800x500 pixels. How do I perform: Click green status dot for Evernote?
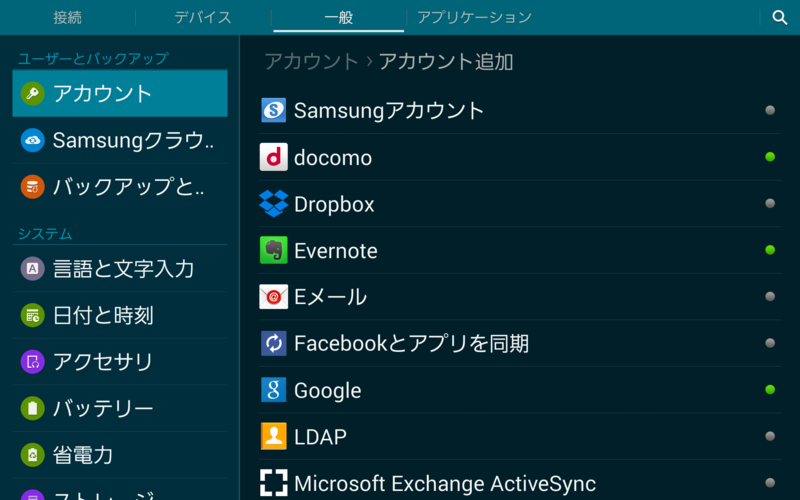tap(770, 250)
